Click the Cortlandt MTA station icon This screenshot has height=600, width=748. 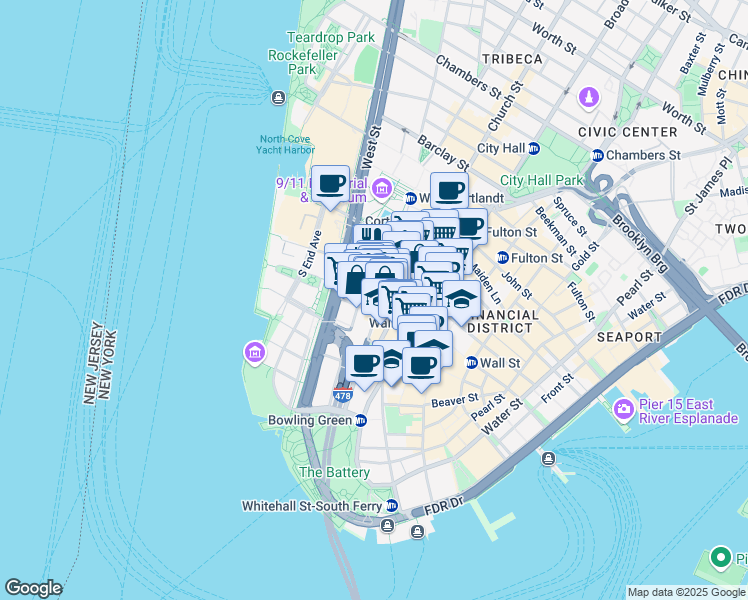click(411, 199)
